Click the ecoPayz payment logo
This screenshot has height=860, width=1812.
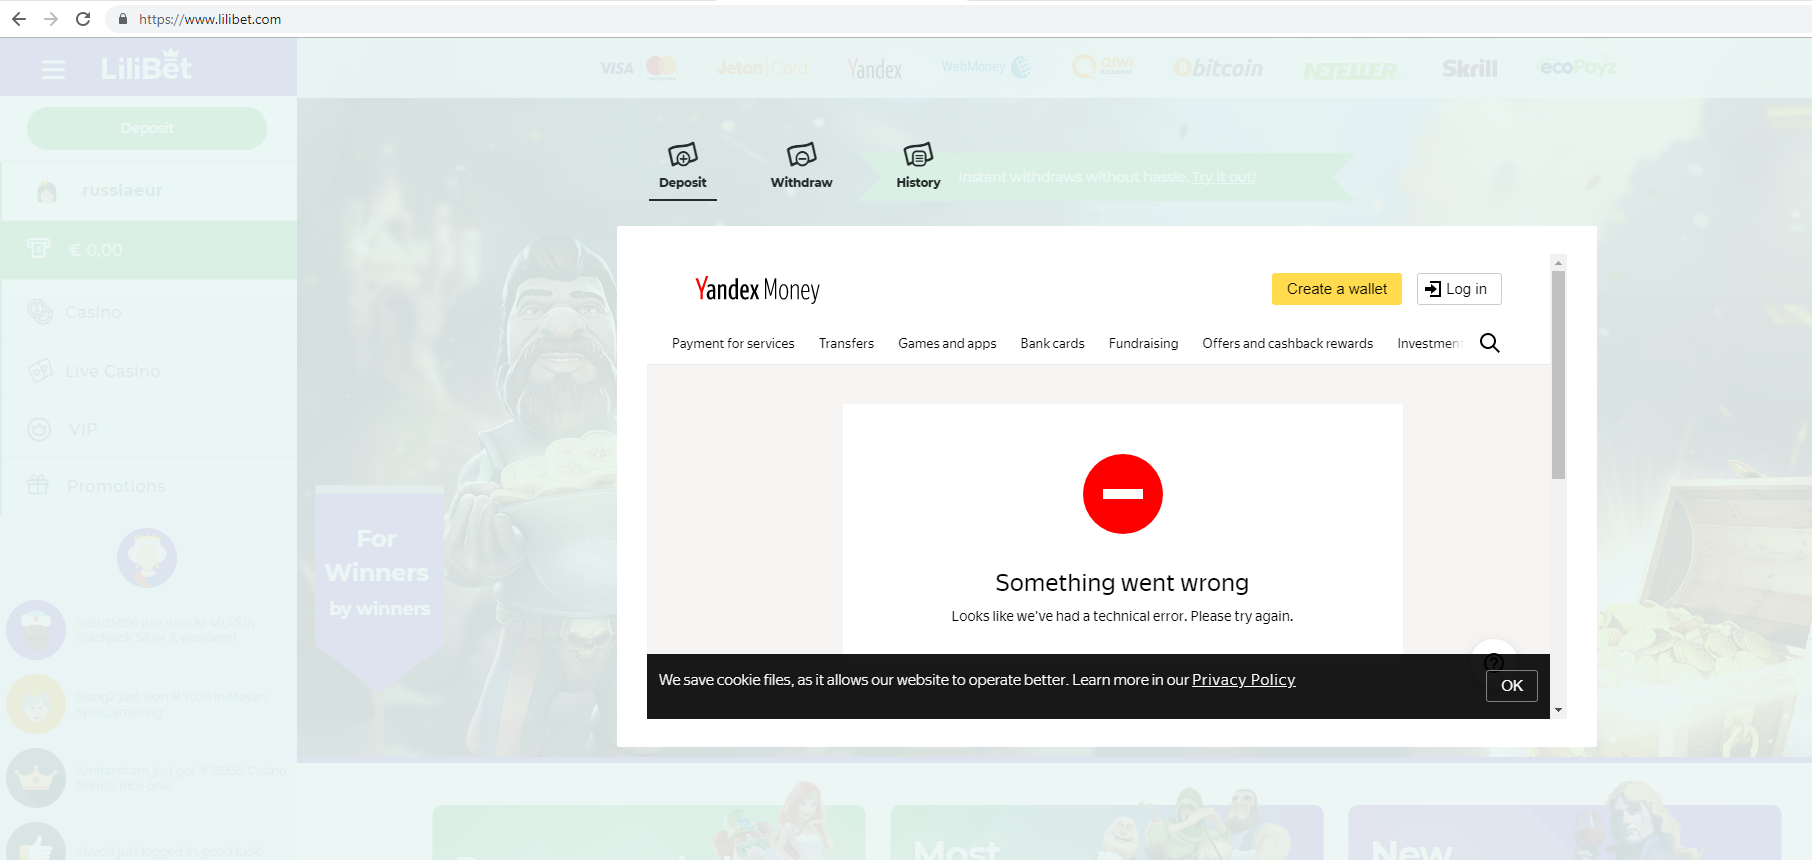[x=1578, y=67]
